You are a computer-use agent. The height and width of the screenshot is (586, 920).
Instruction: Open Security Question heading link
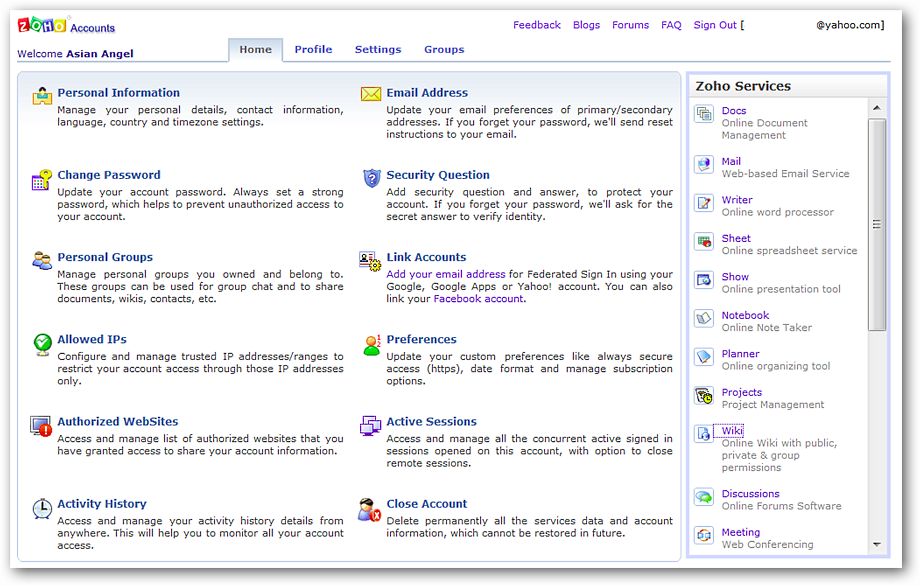(x=438, y=175)
